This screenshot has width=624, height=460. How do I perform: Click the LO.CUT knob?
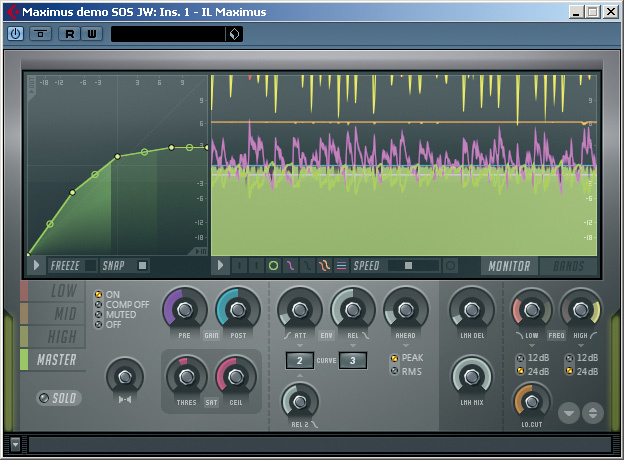[x=532, y=402]
